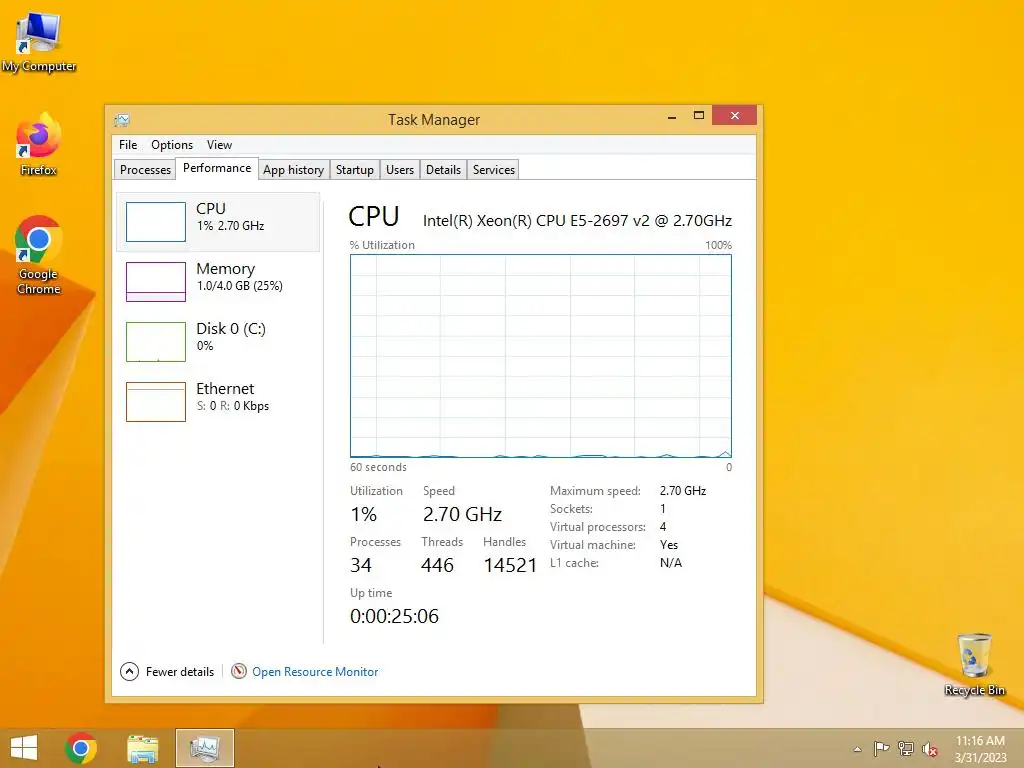Open File Explorer from taskbar
The width and height of the screenshot is (1024, 768).
142,748
